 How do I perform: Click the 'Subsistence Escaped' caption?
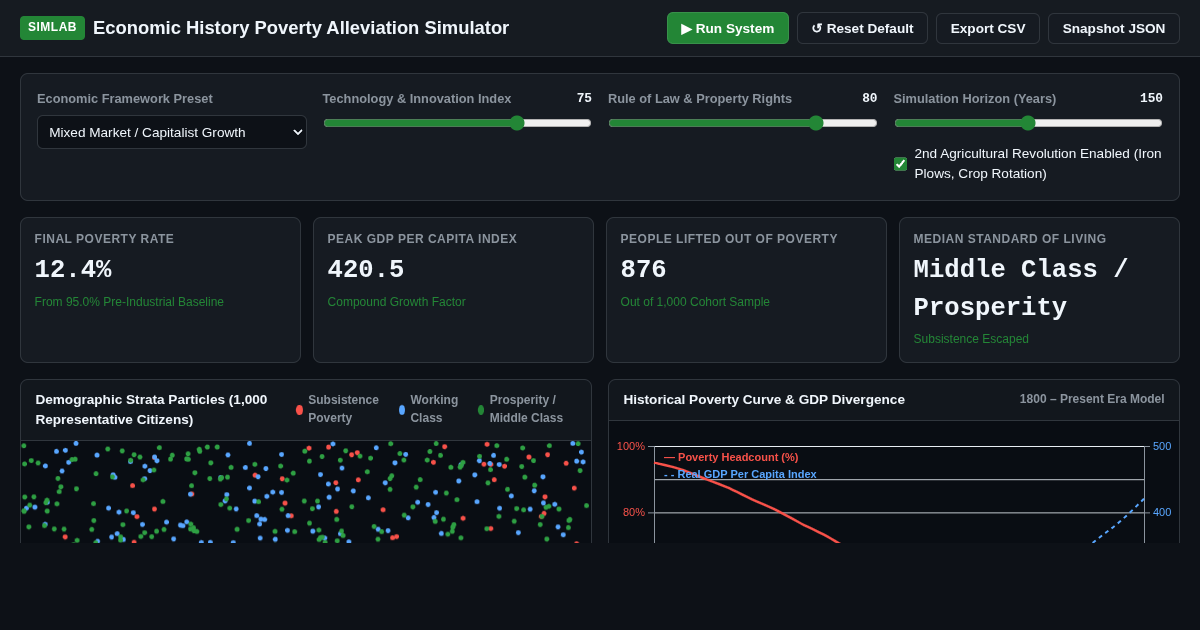pos(971,339)
